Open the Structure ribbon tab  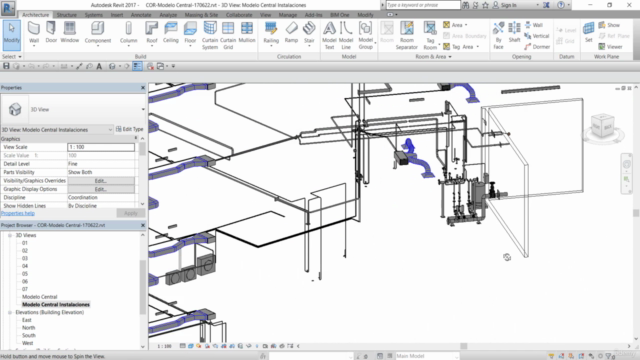pyautogui.click(x=67, y=15)
